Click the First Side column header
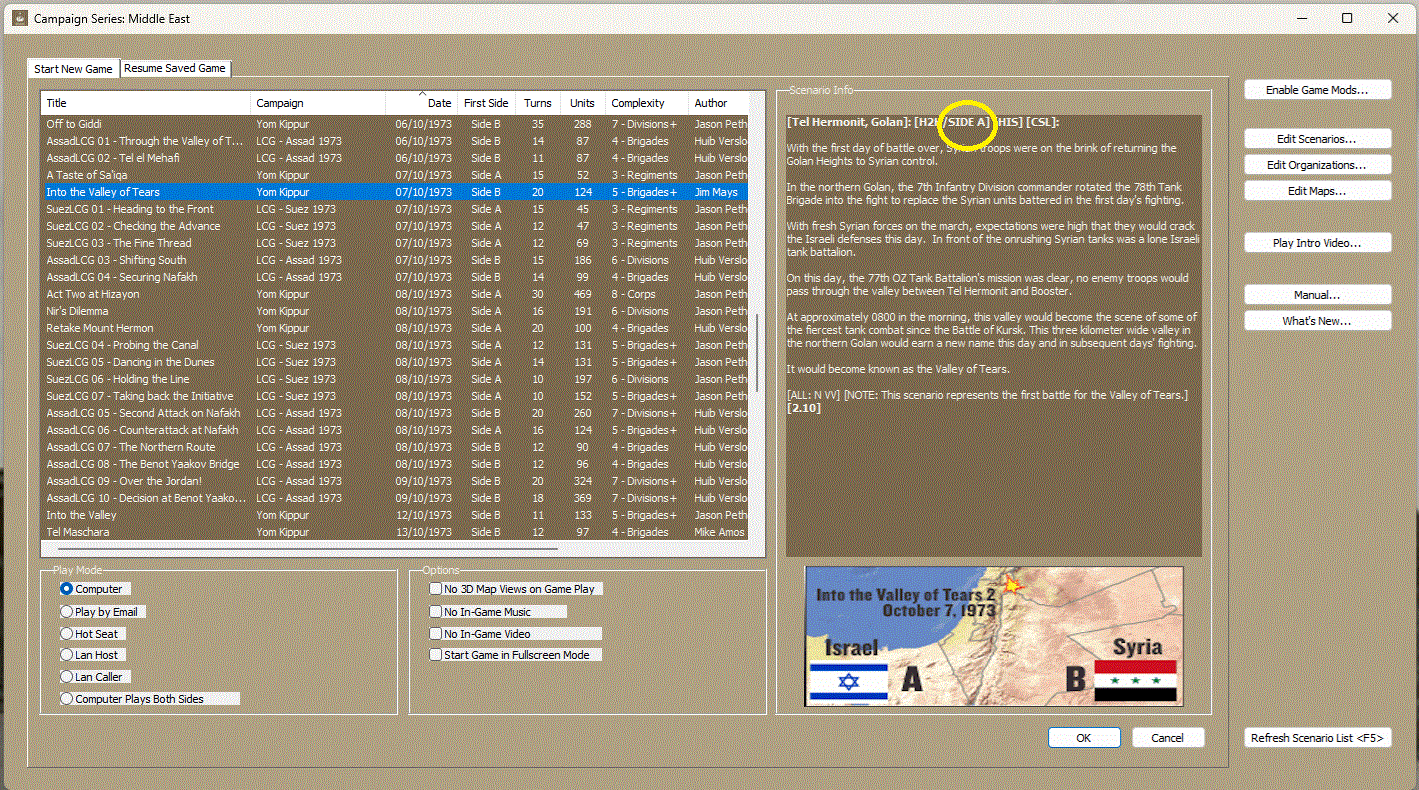 487,103
